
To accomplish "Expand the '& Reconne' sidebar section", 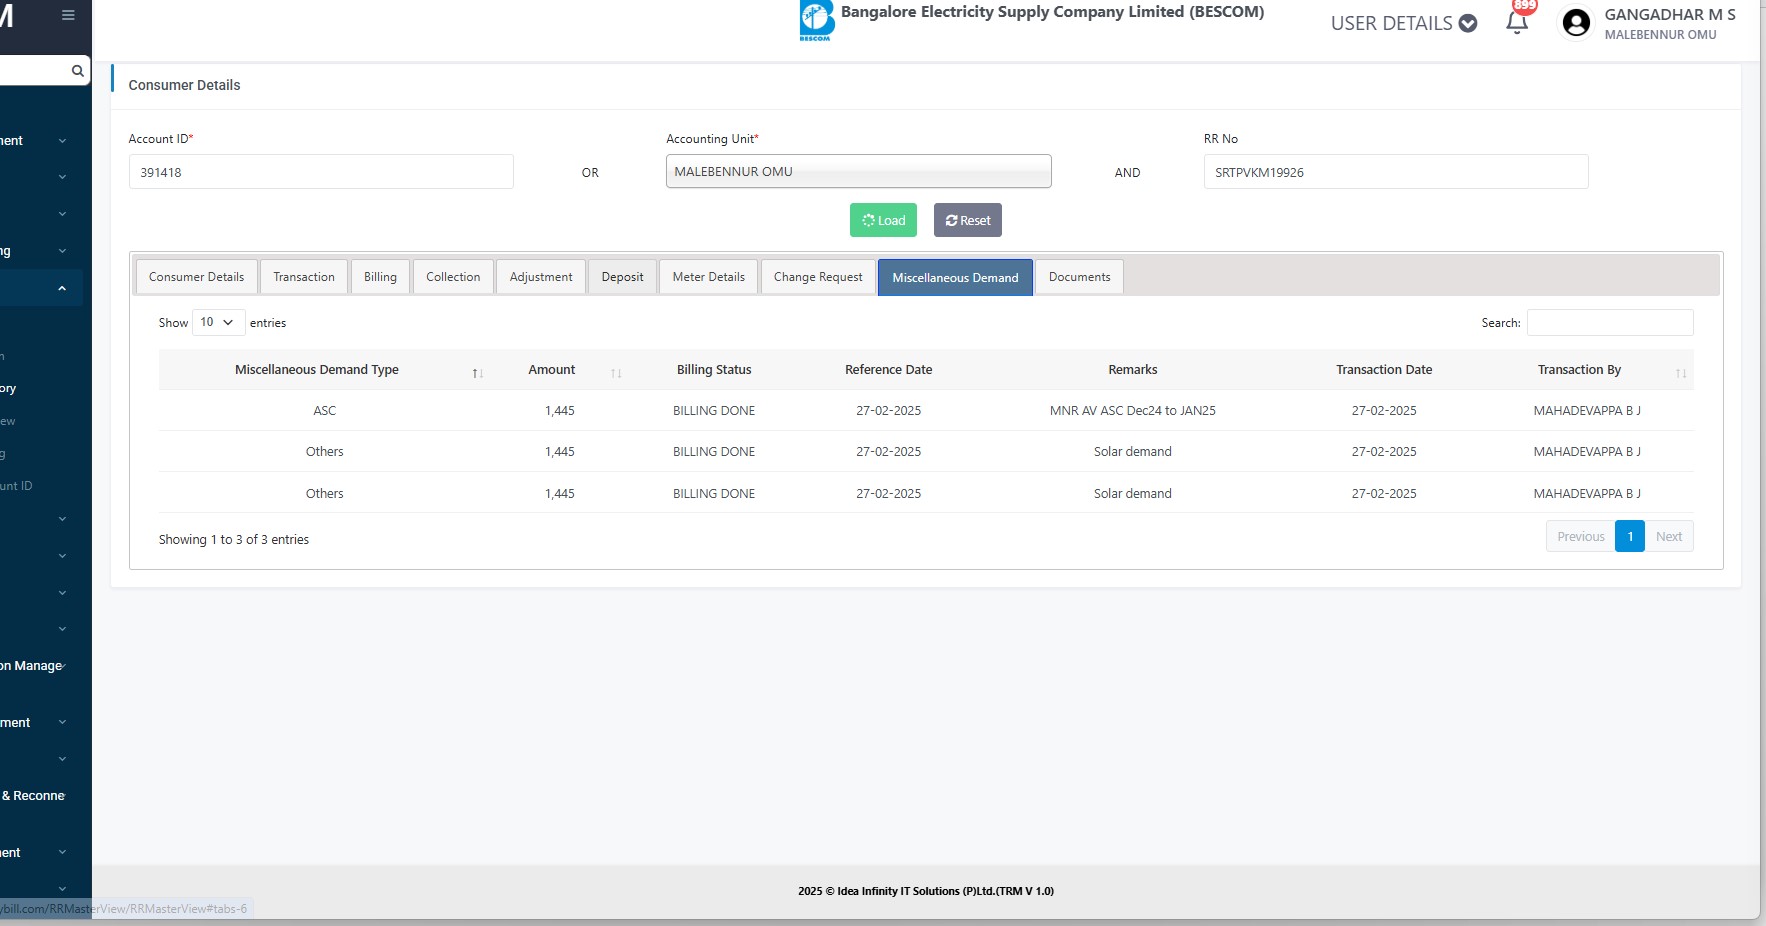I will coord(34,796).
